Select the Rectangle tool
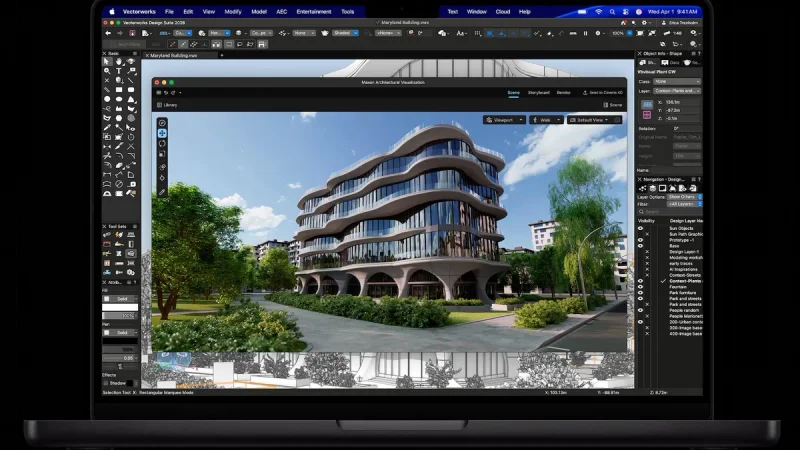This screenshot has height=450, width=800. [x=119, y=90]
